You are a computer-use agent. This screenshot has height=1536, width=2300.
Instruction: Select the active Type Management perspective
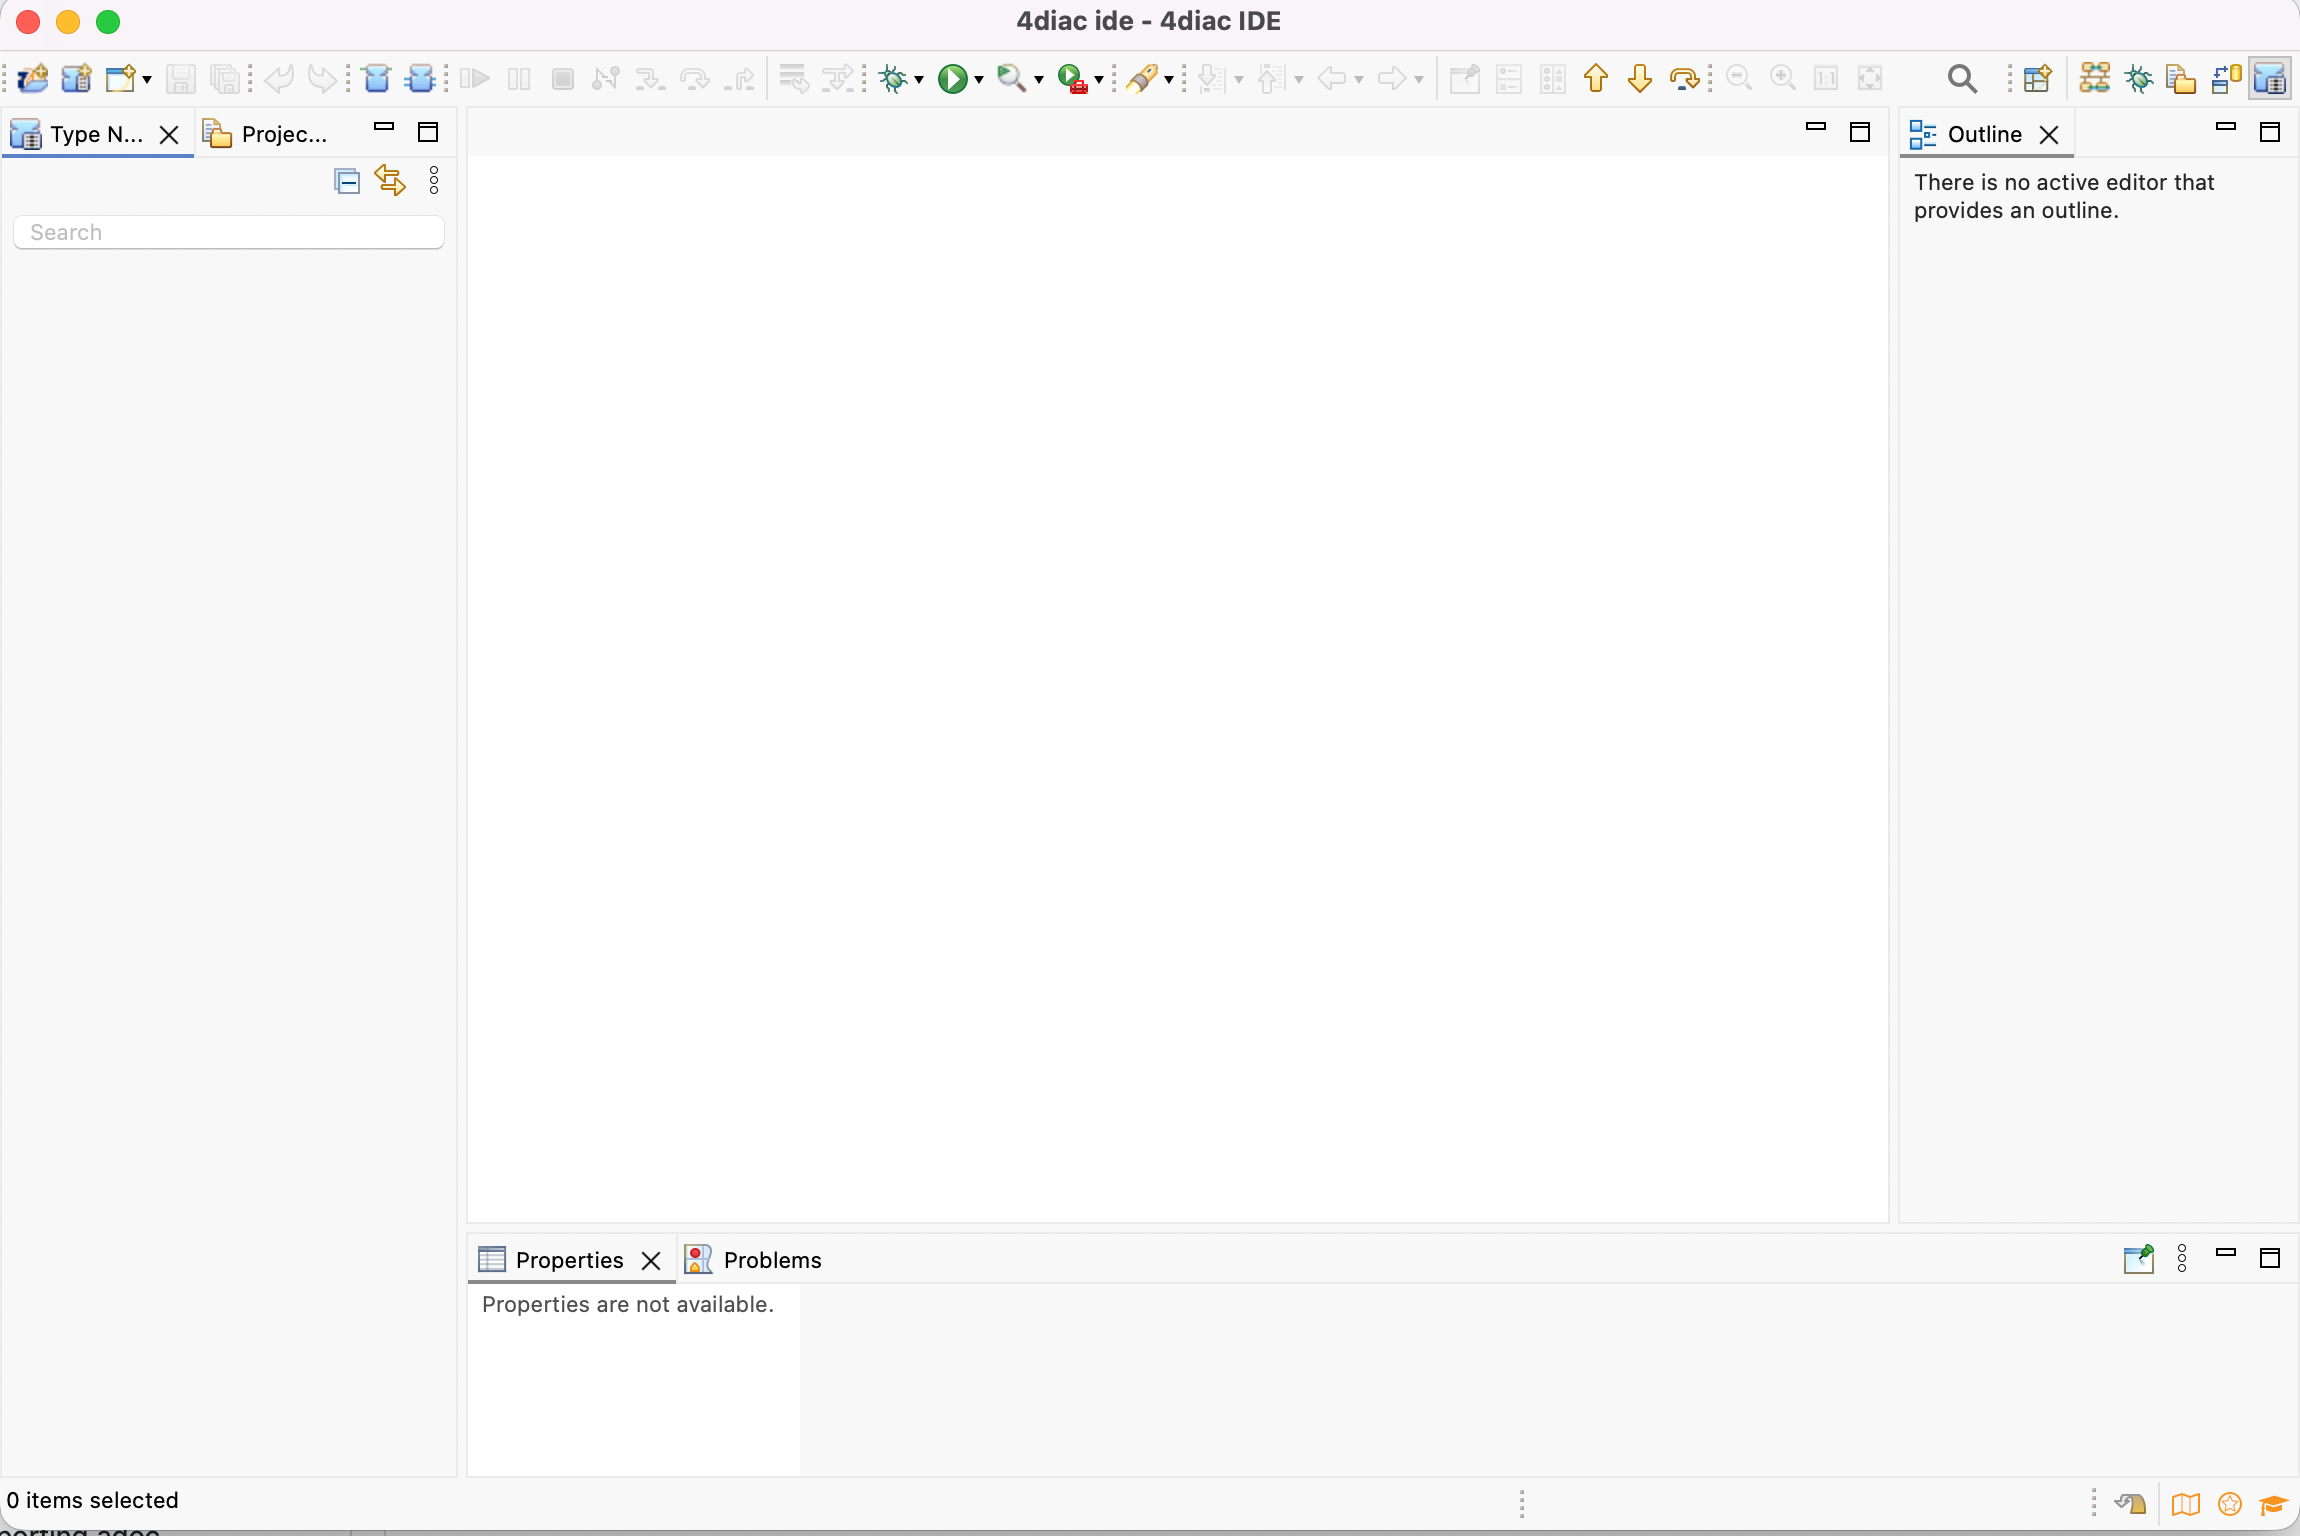point(2270,78)
